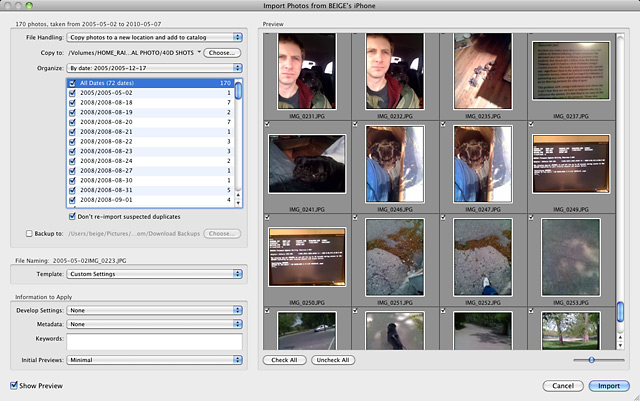The height and width of the screenshot is (401, 640).
Task: Select the IMG_0249.JPG thumbnail
Action: click(x=571, y=164)
